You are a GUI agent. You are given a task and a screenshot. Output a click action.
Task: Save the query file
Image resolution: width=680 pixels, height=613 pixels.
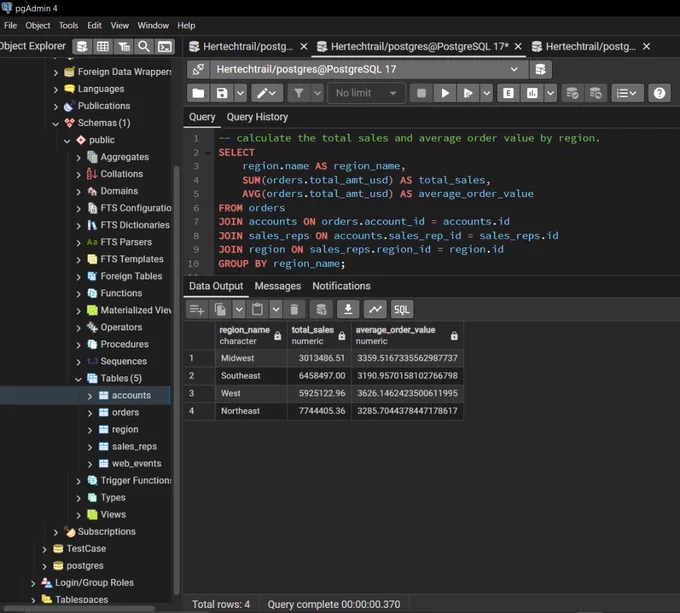(222, 93)
